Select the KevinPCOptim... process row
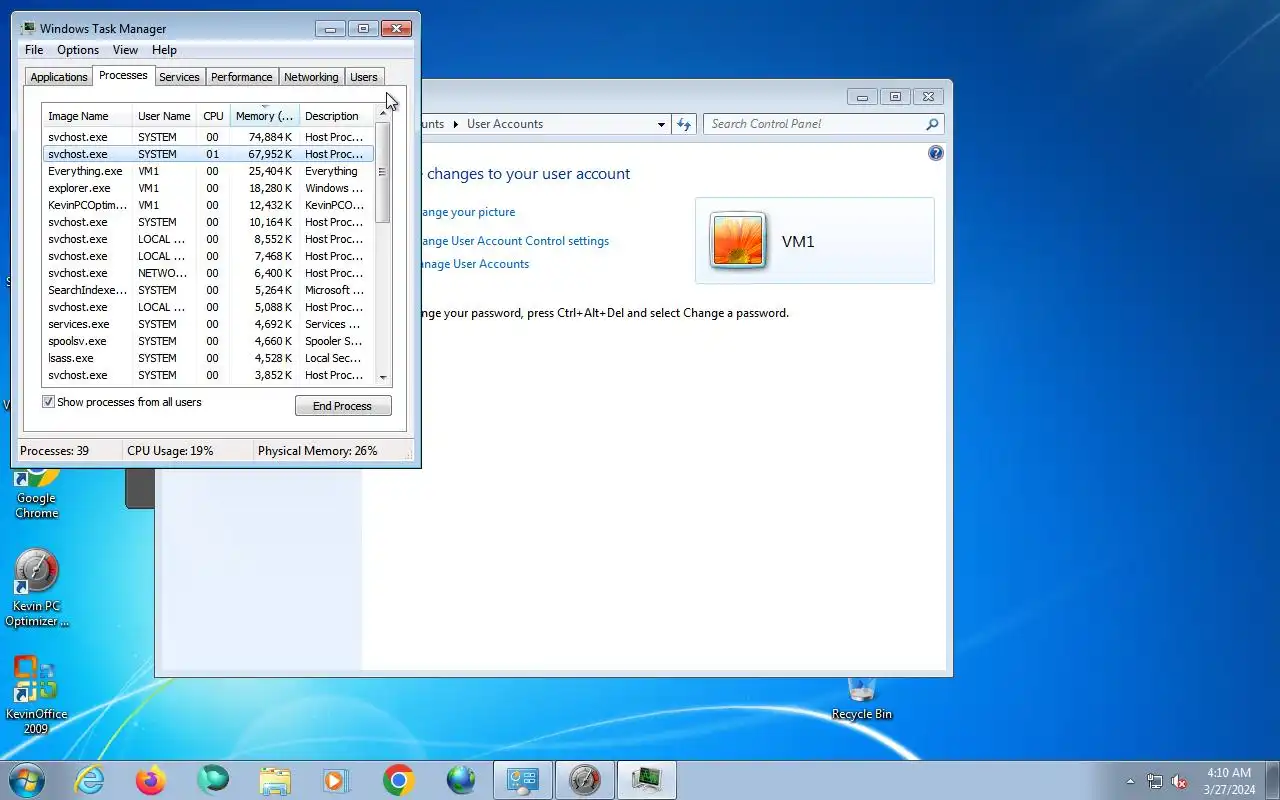Image resolution: width=1280 pixels, height=800 pixels. point(208,205)
